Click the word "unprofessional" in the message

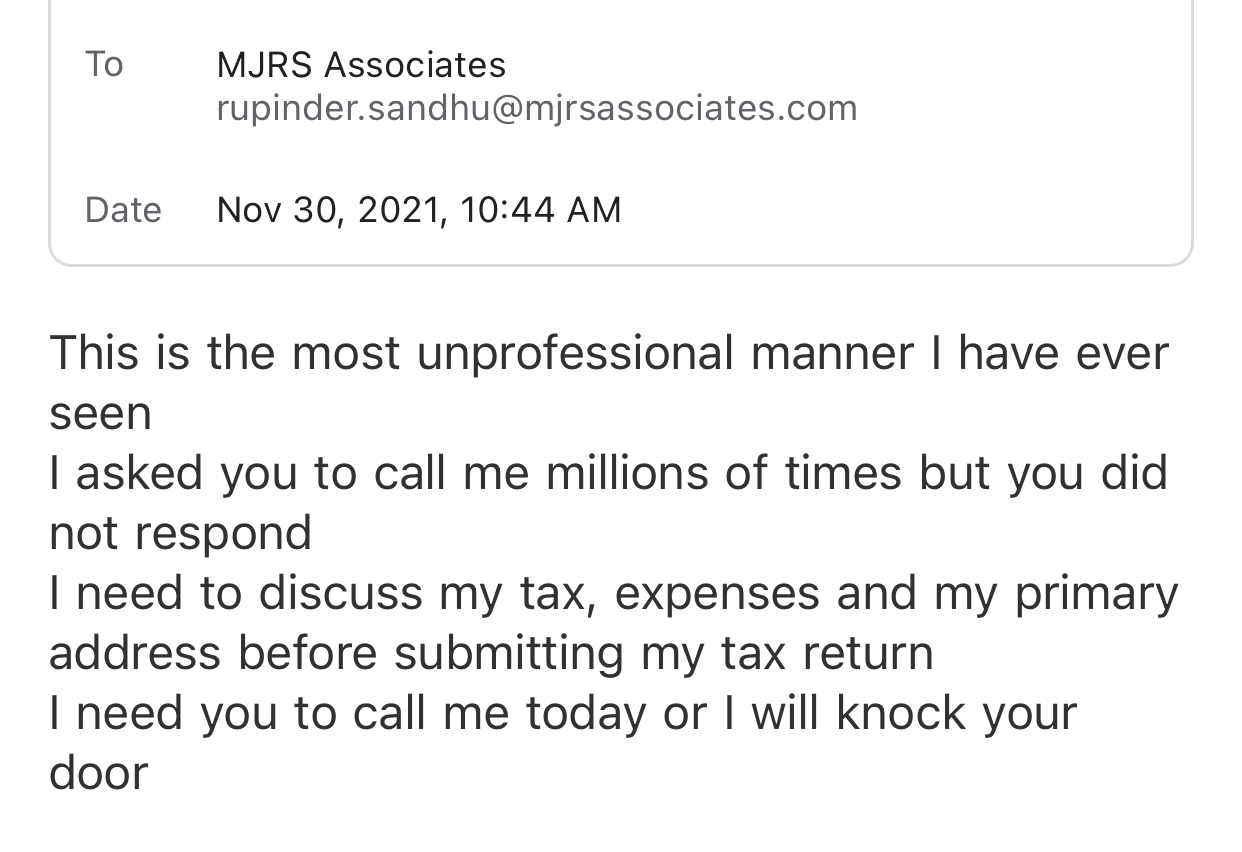point(575,354)
